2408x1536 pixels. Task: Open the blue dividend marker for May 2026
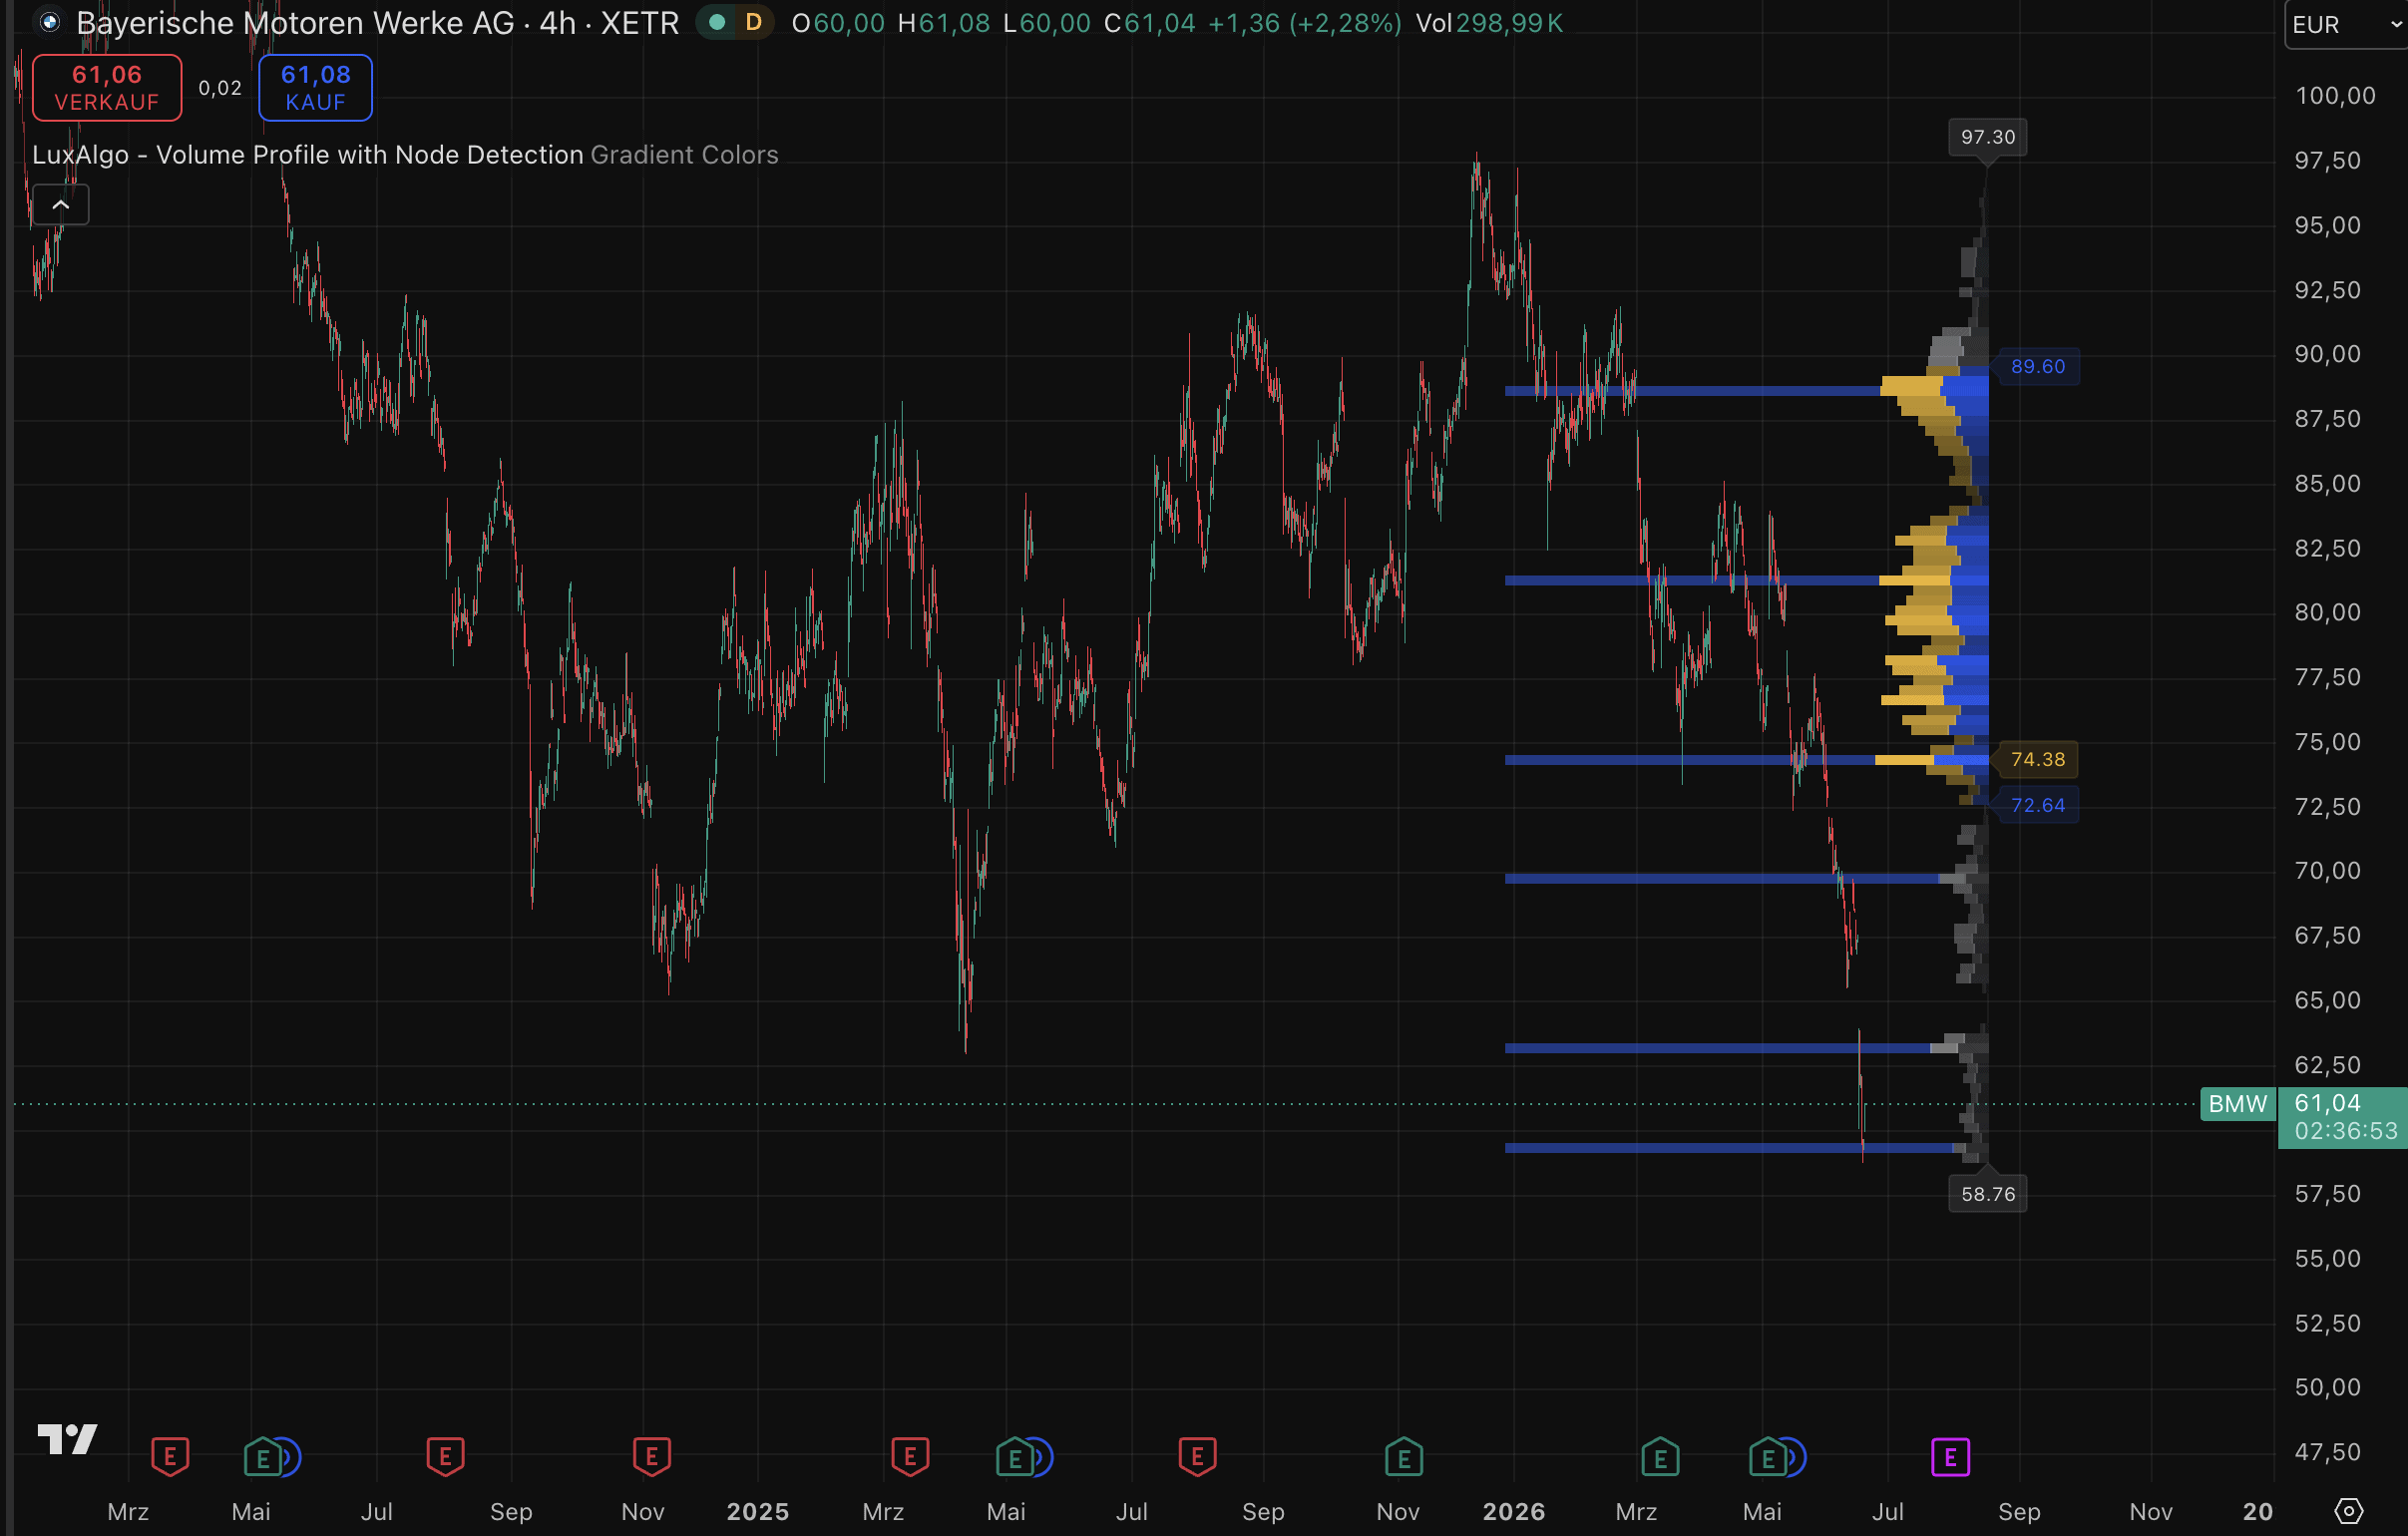pyautogui.click(x=1796, y=1457)
